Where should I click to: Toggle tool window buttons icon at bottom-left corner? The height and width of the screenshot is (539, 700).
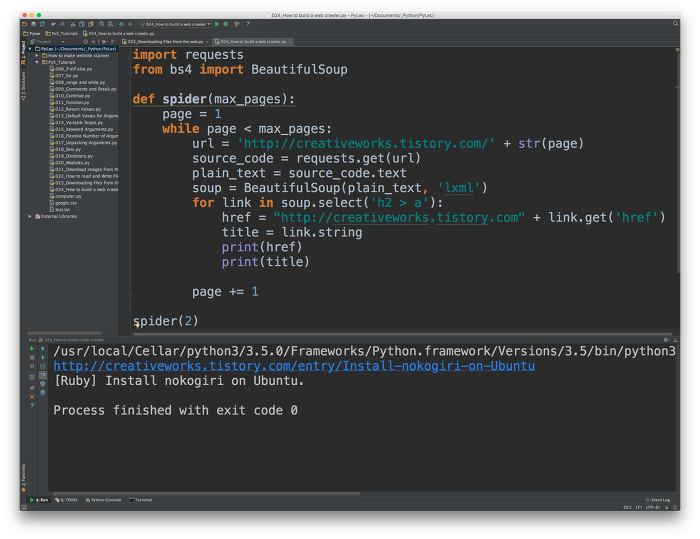[24, 507]
